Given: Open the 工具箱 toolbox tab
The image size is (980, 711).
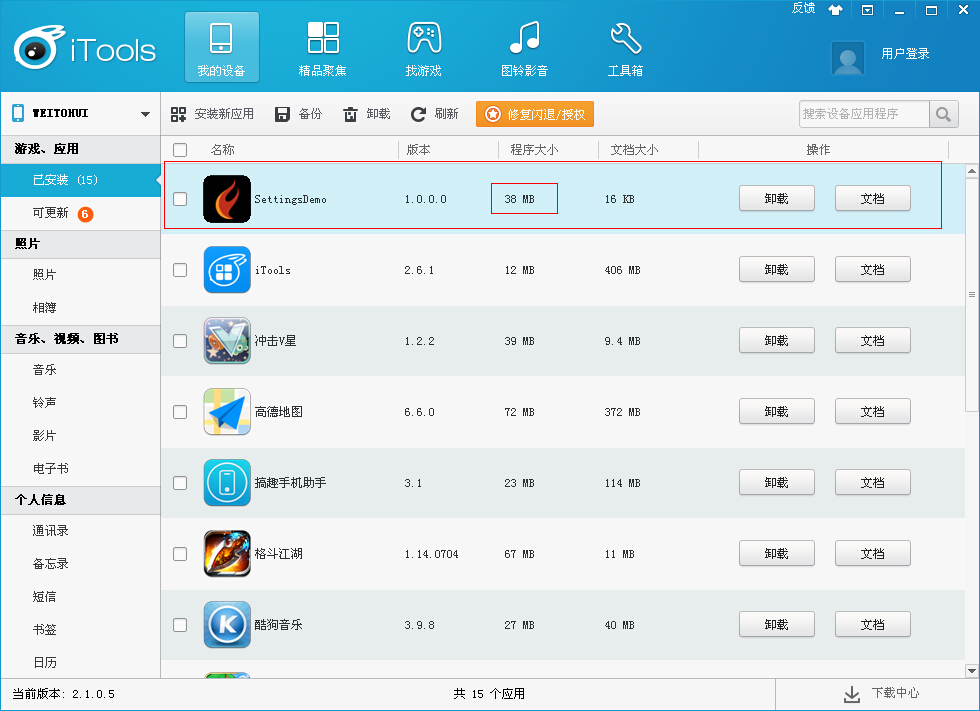Looking at the screenshot, I should pyautogui.click(x=626, y=47).
